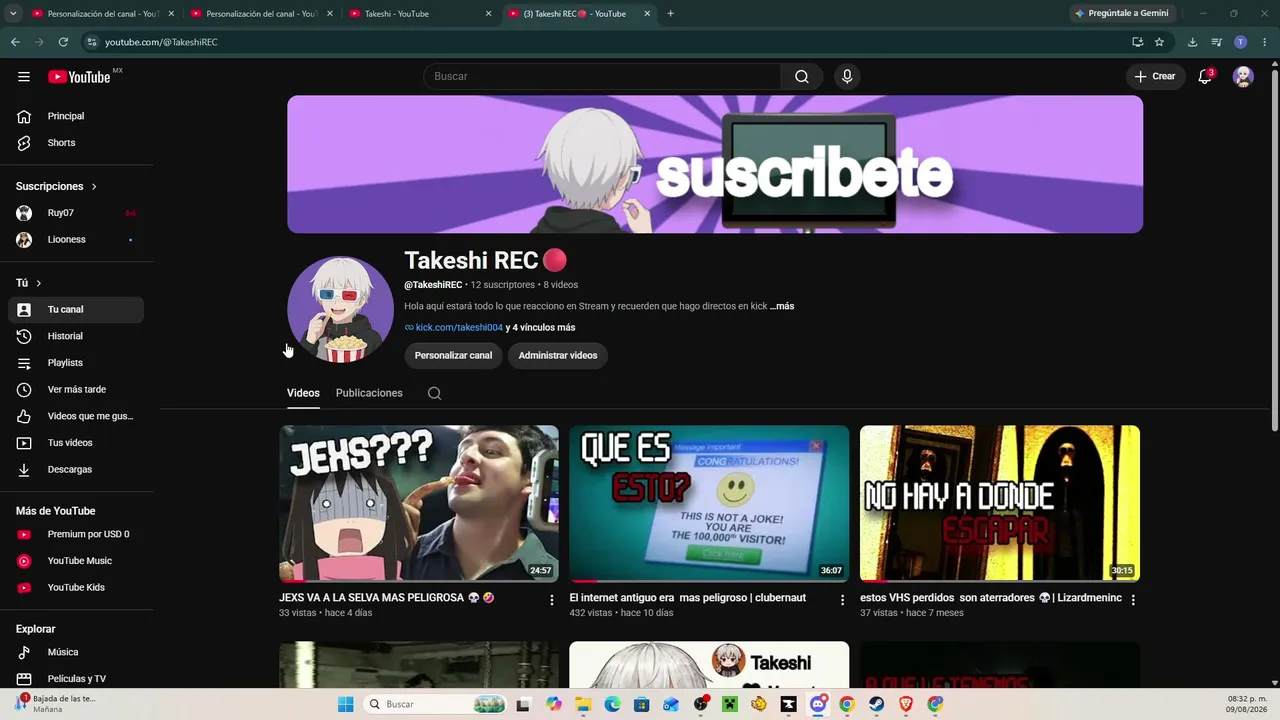Open Historial from the sidebar

click(x=76, y=337)
